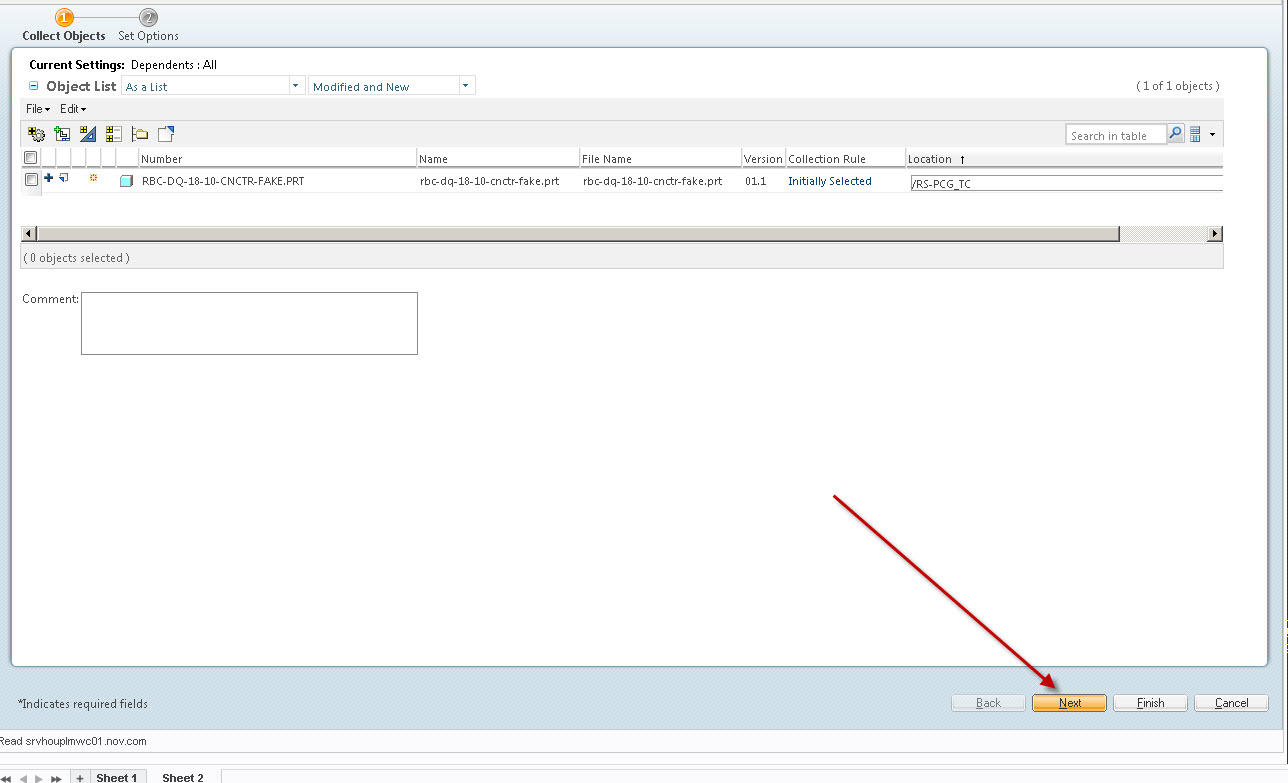Screen dimensions: 1288x783
Task: Click the last sheet navigation arrow
Action: pos(56,778)
